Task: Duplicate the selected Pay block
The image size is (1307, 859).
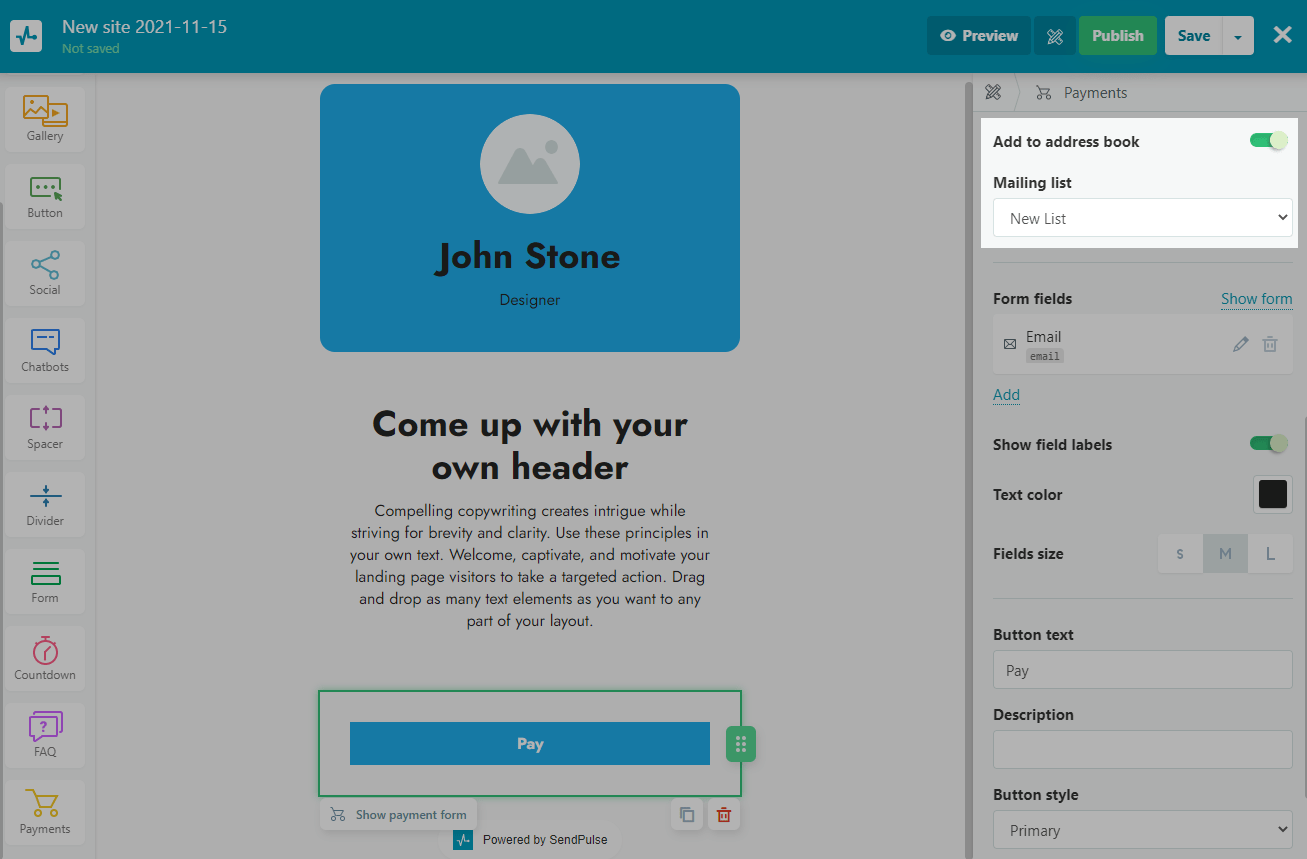Action: 687,814
